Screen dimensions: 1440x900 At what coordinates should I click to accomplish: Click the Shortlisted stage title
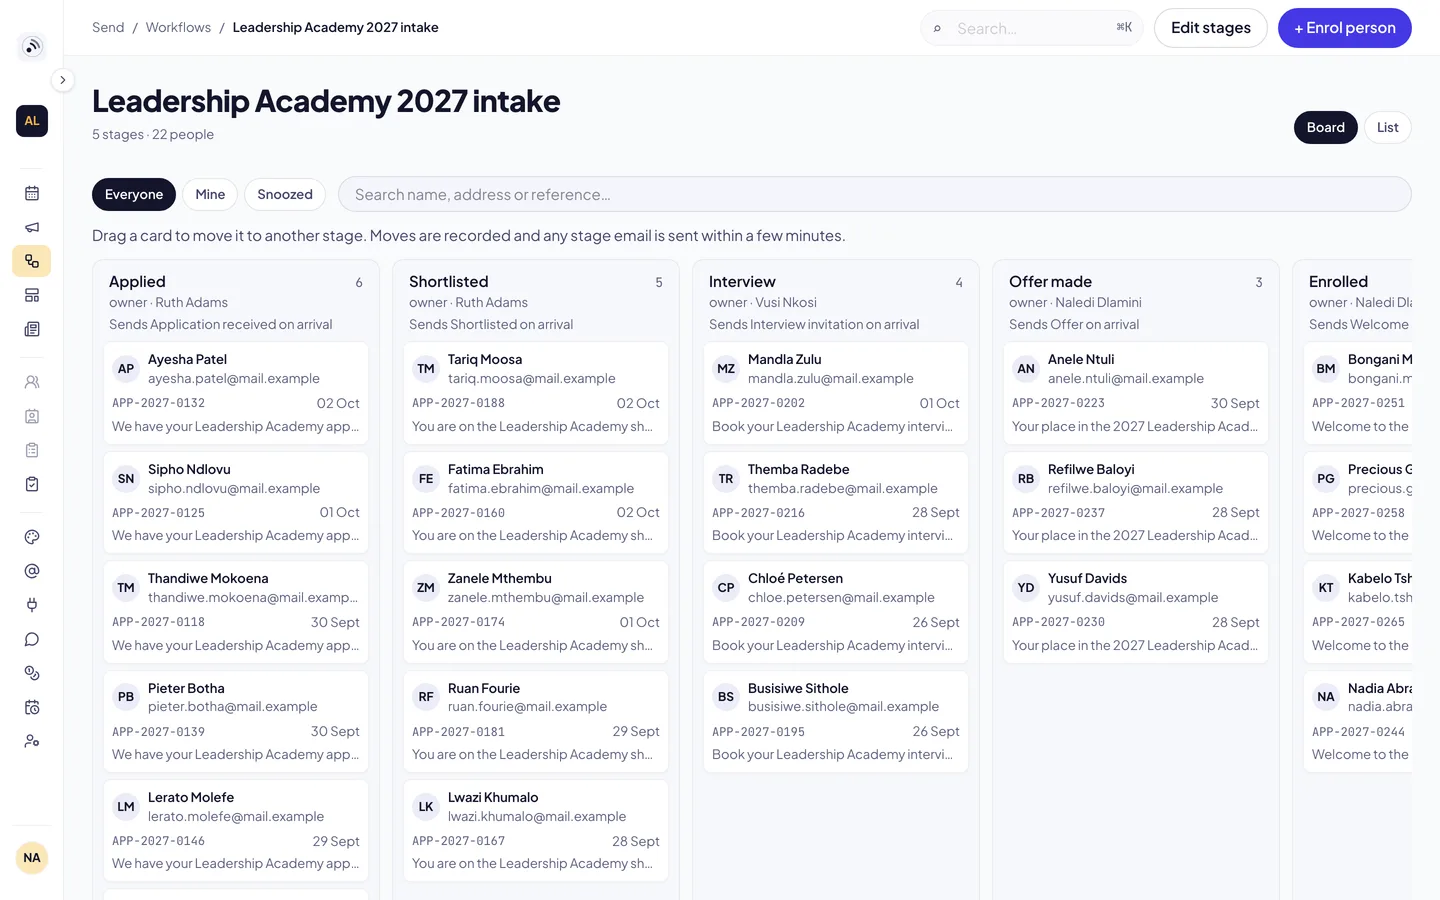click(449, 282)
